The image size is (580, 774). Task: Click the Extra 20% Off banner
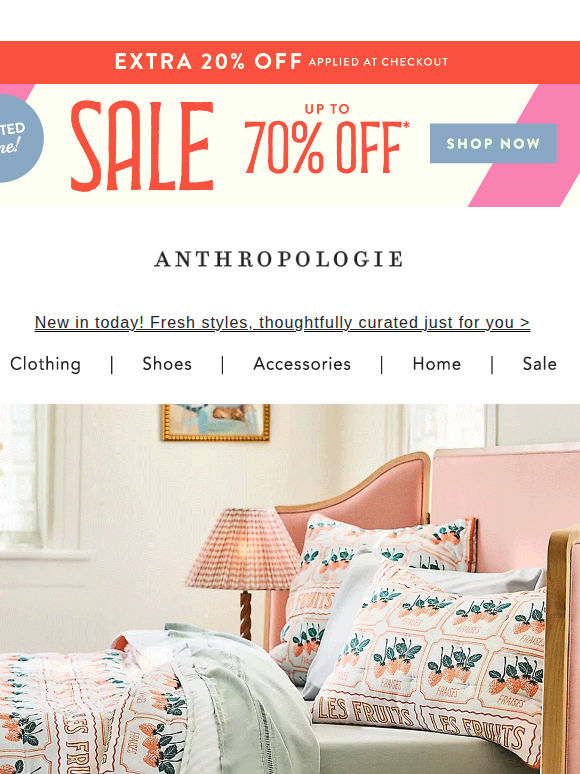290,62
